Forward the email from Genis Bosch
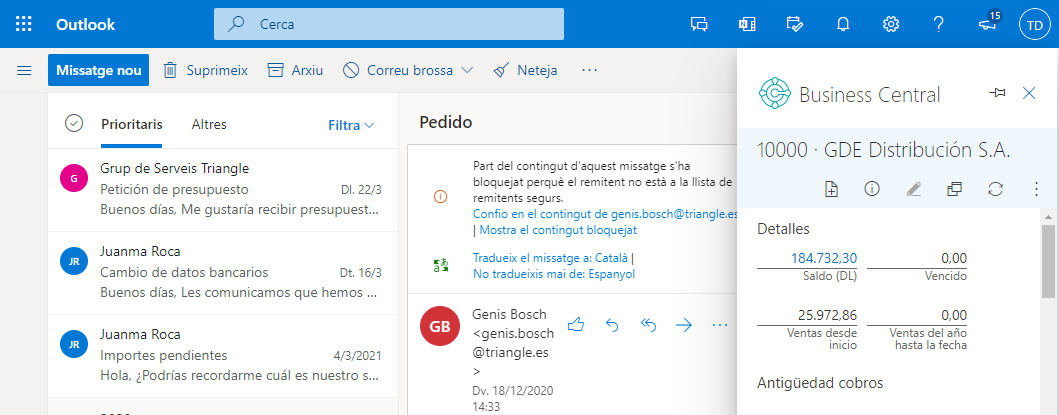 (x=684, y=325)
